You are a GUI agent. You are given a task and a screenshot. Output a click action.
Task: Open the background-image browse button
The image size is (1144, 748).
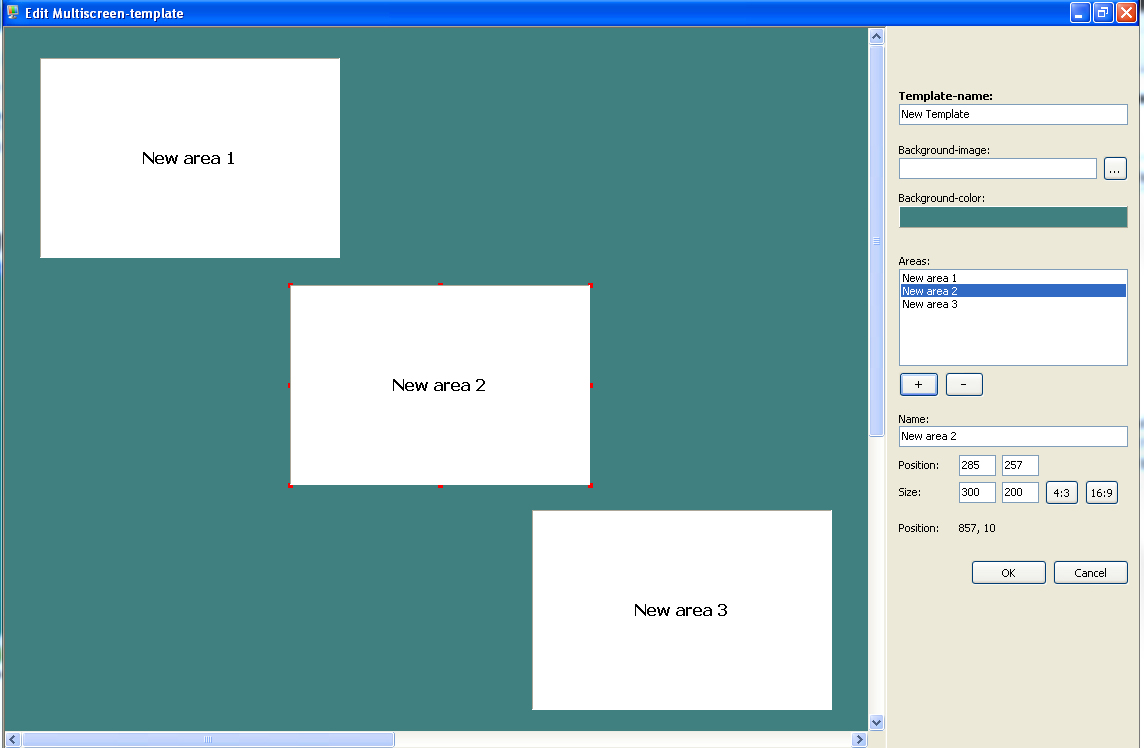click(1115, 169)
